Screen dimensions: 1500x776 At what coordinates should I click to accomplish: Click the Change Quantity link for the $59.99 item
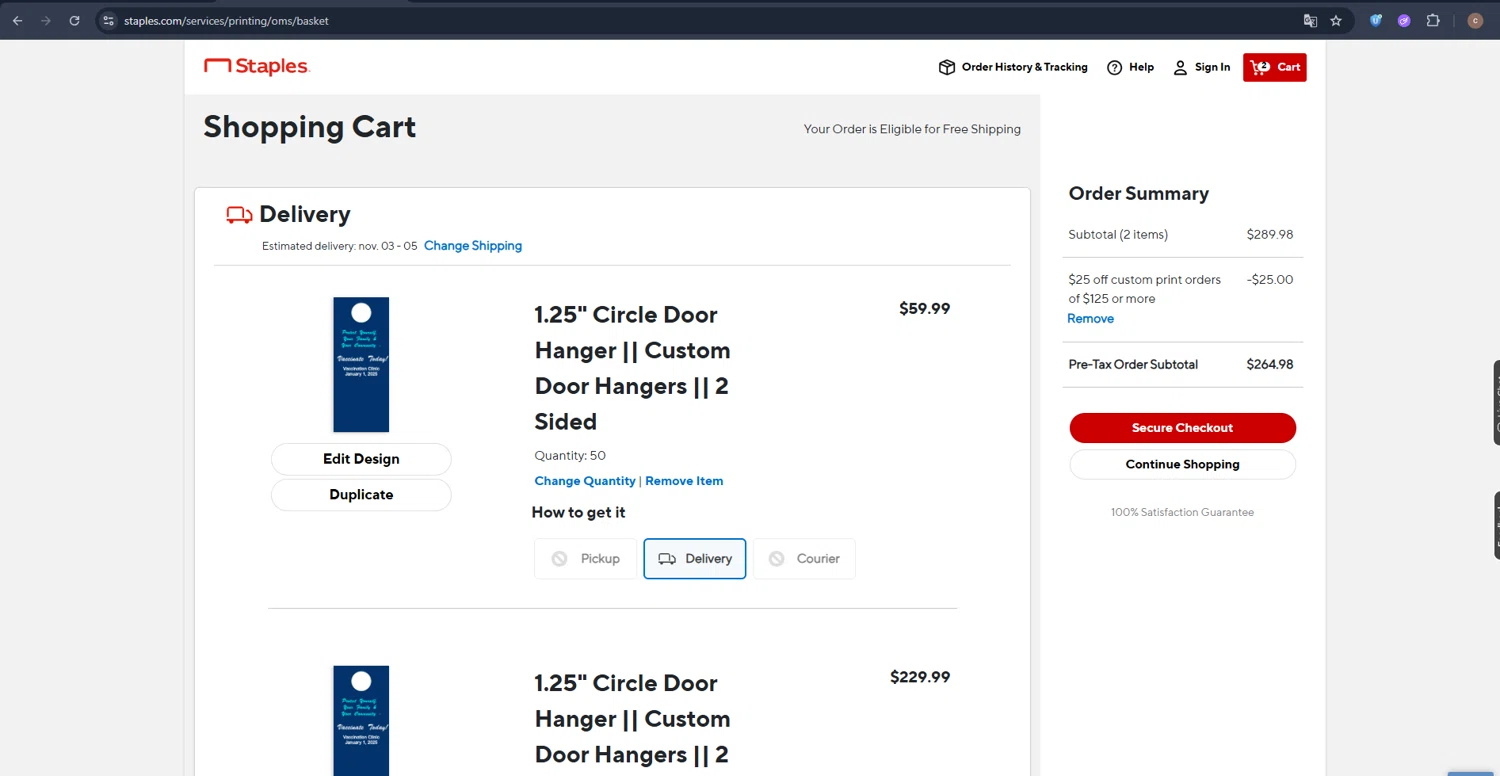pos(585,481)
